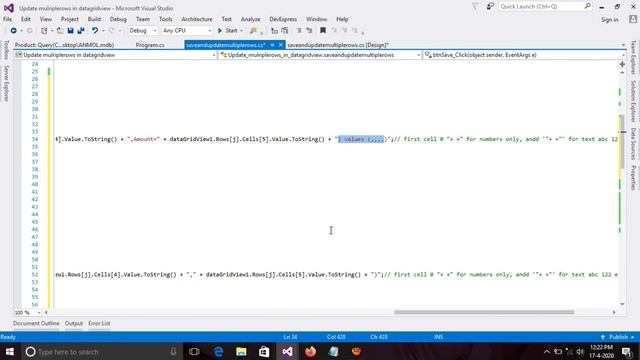The height and width of the screenshot is (360, 640).
Task: Open the project navigation combo box
Action: coord(115,55)
